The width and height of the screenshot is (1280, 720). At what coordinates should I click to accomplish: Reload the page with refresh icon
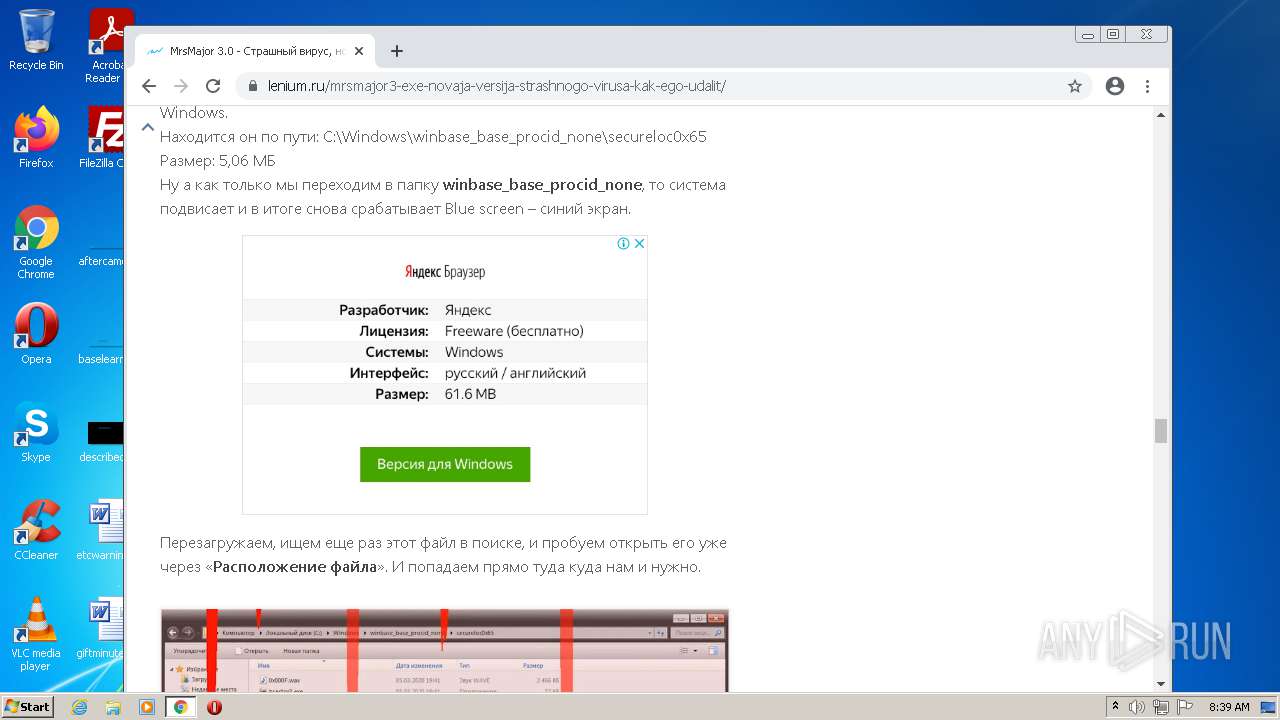tap(213, 86)
